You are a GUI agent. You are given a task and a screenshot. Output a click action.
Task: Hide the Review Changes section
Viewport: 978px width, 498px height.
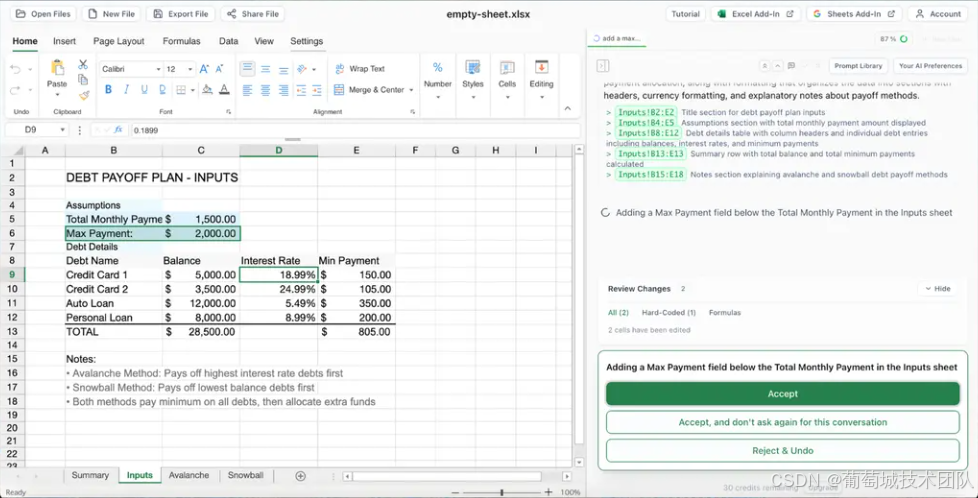937,289
